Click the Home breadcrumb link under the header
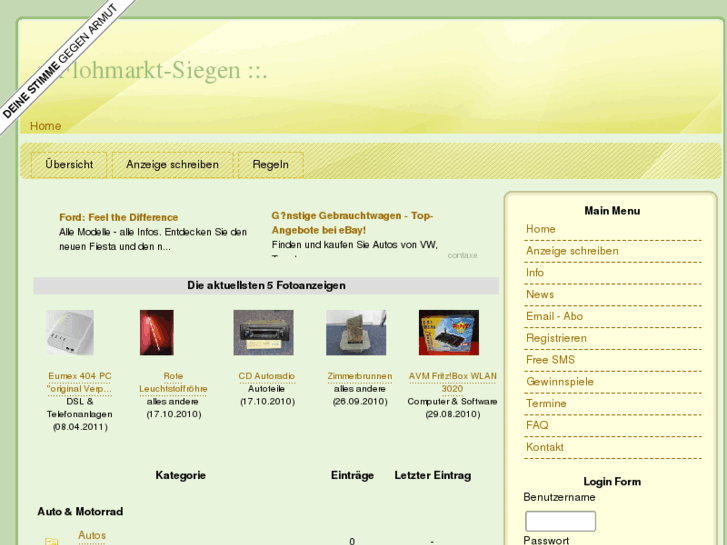The image size is (727, 545). tap(45, 126)
